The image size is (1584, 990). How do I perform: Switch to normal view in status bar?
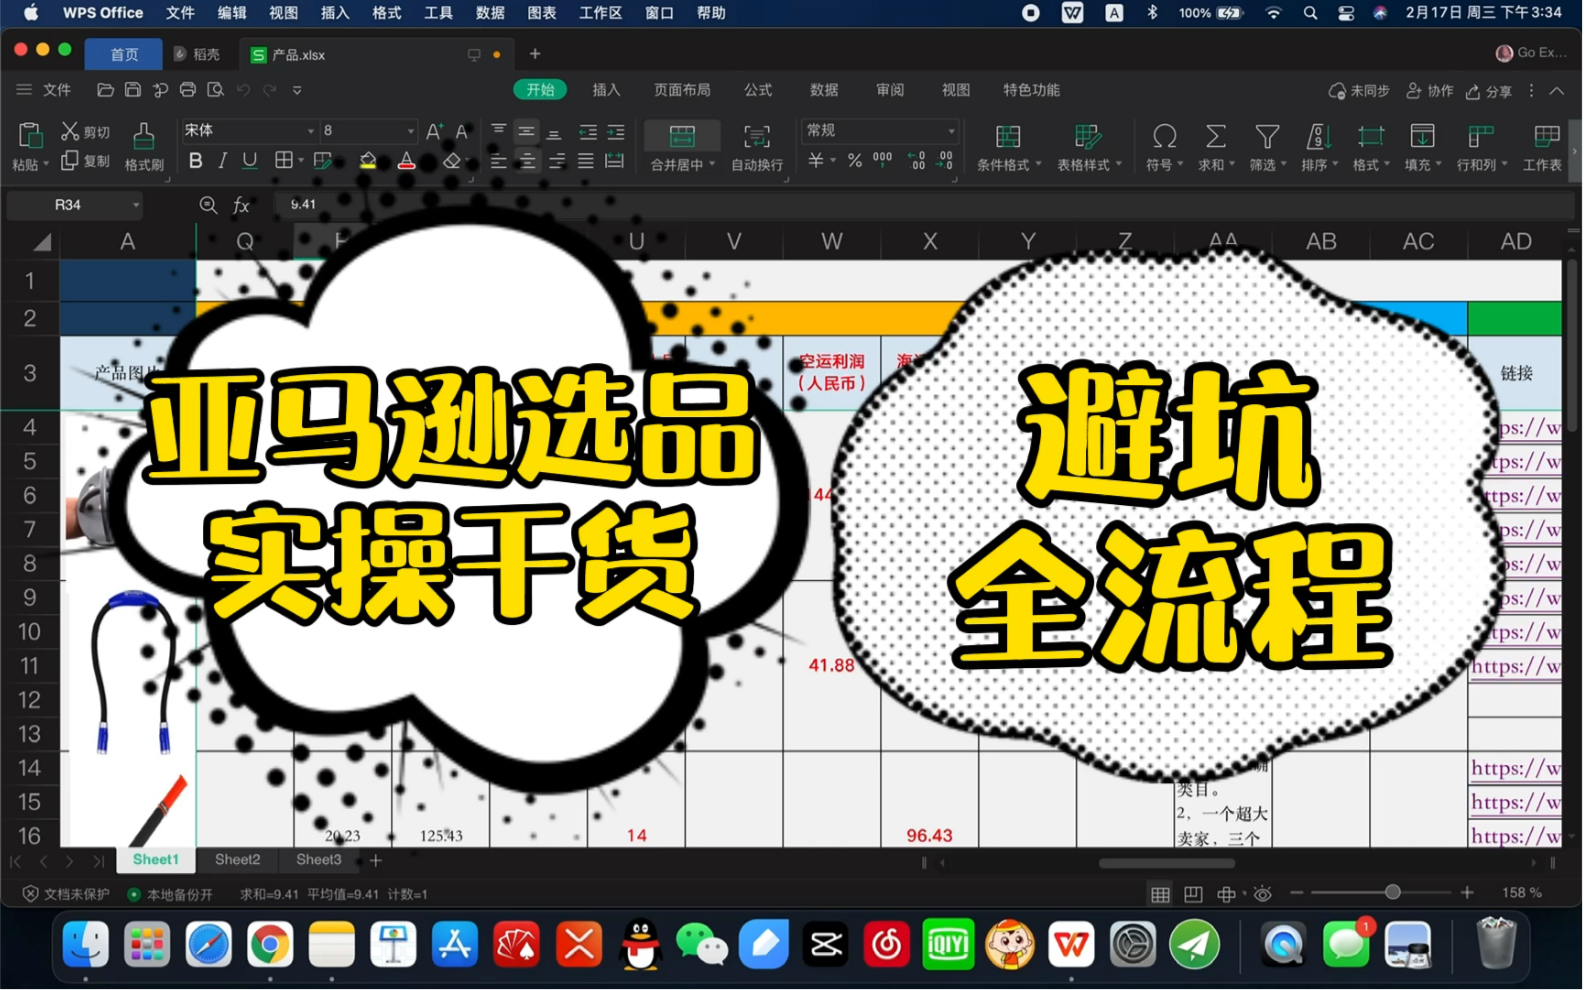point(1160,894)
